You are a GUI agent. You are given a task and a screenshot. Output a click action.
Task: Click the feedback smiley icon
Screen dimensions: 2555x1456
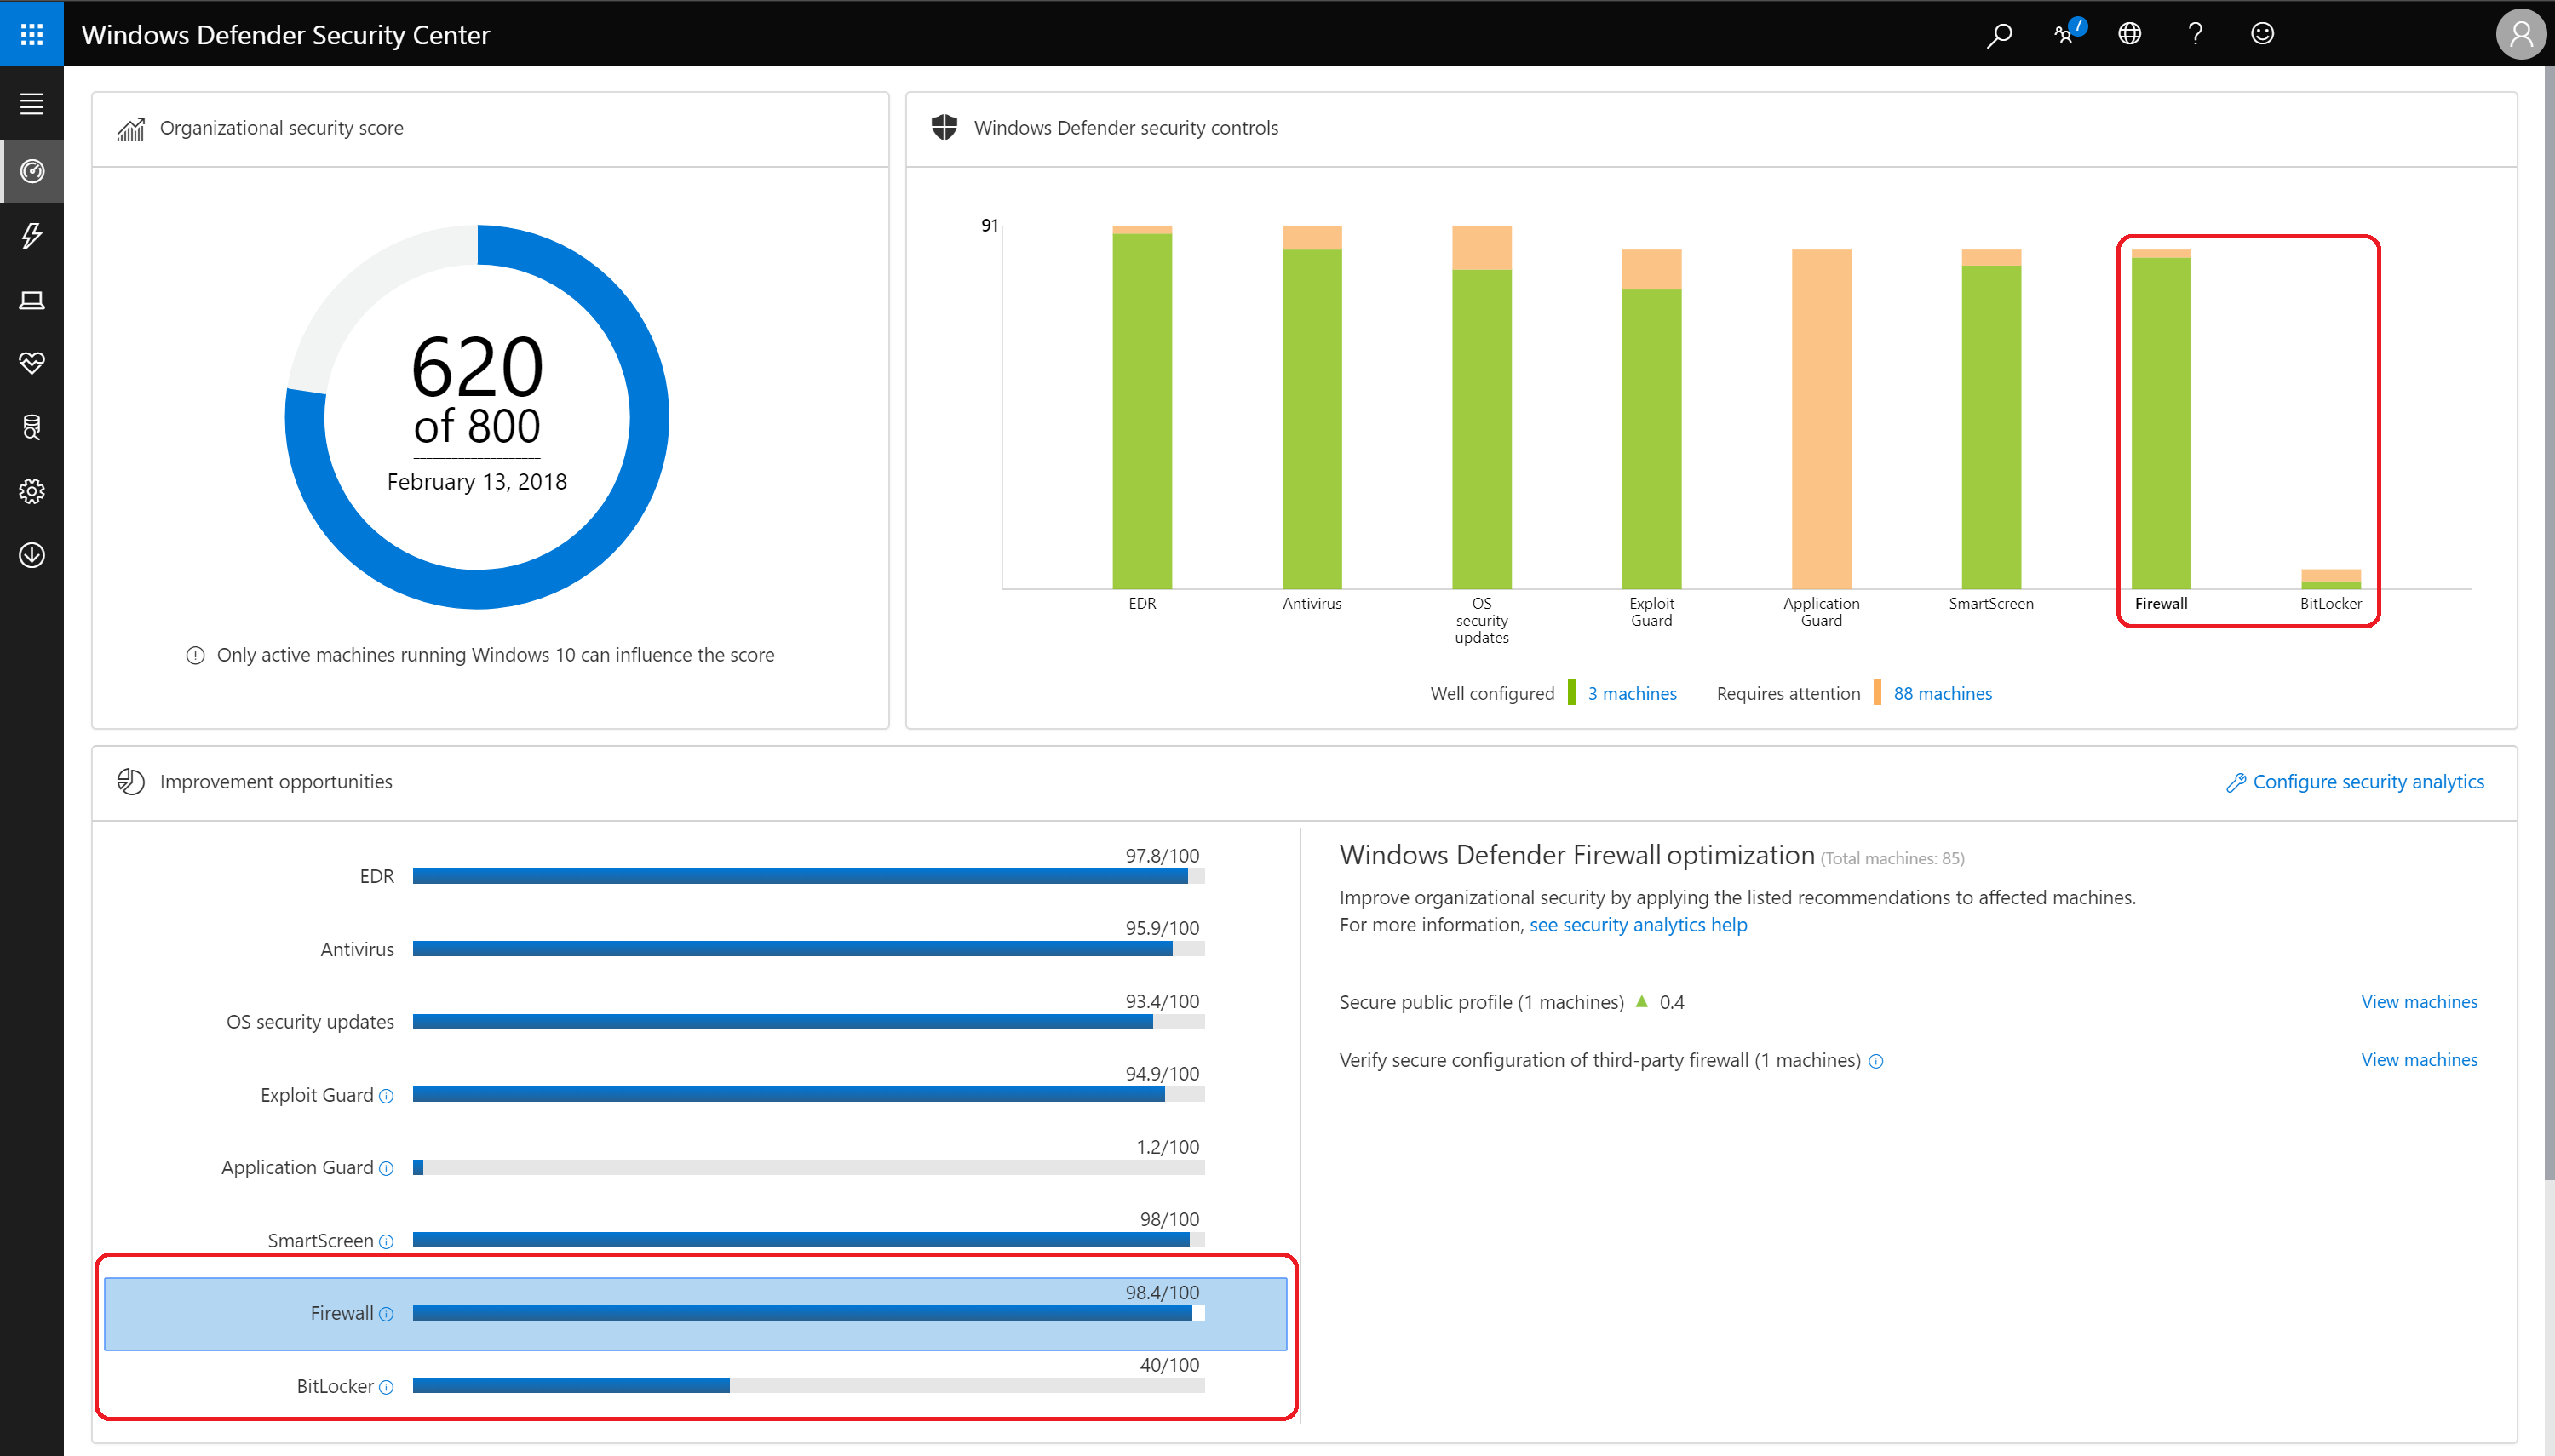tap(2262, 34)
